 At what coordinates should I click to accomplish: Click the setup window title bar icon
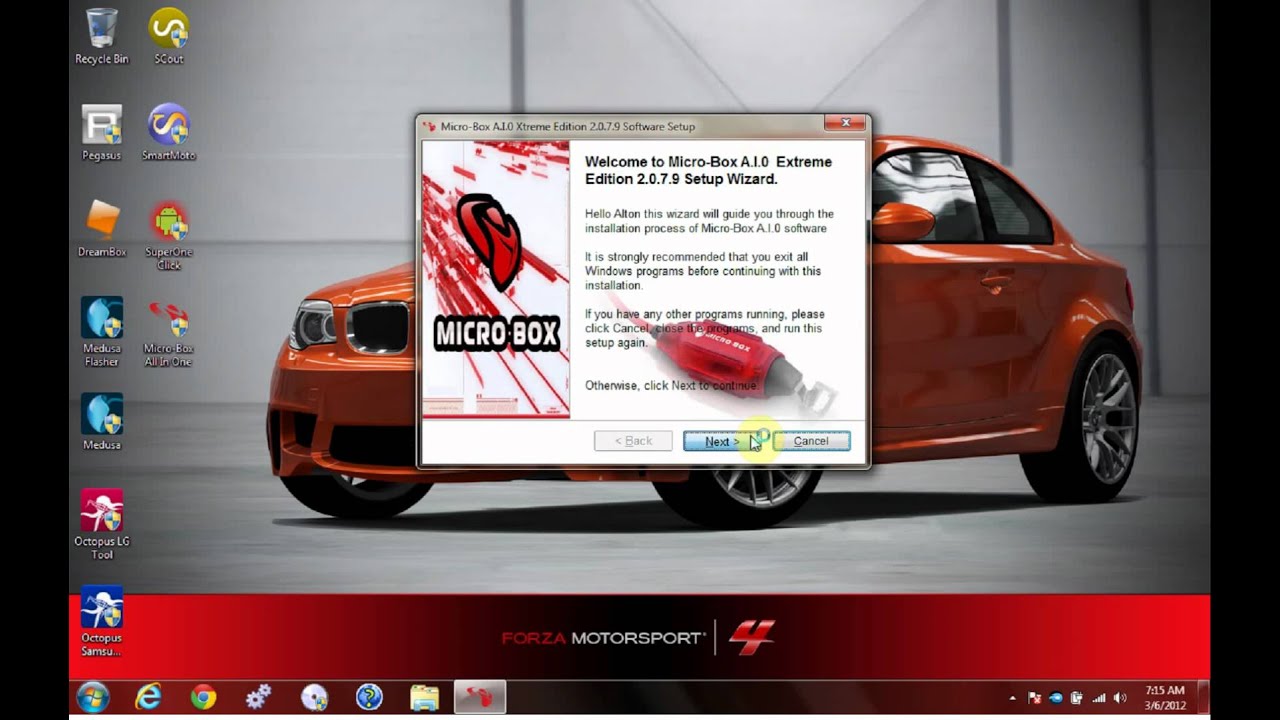[430, 126]
